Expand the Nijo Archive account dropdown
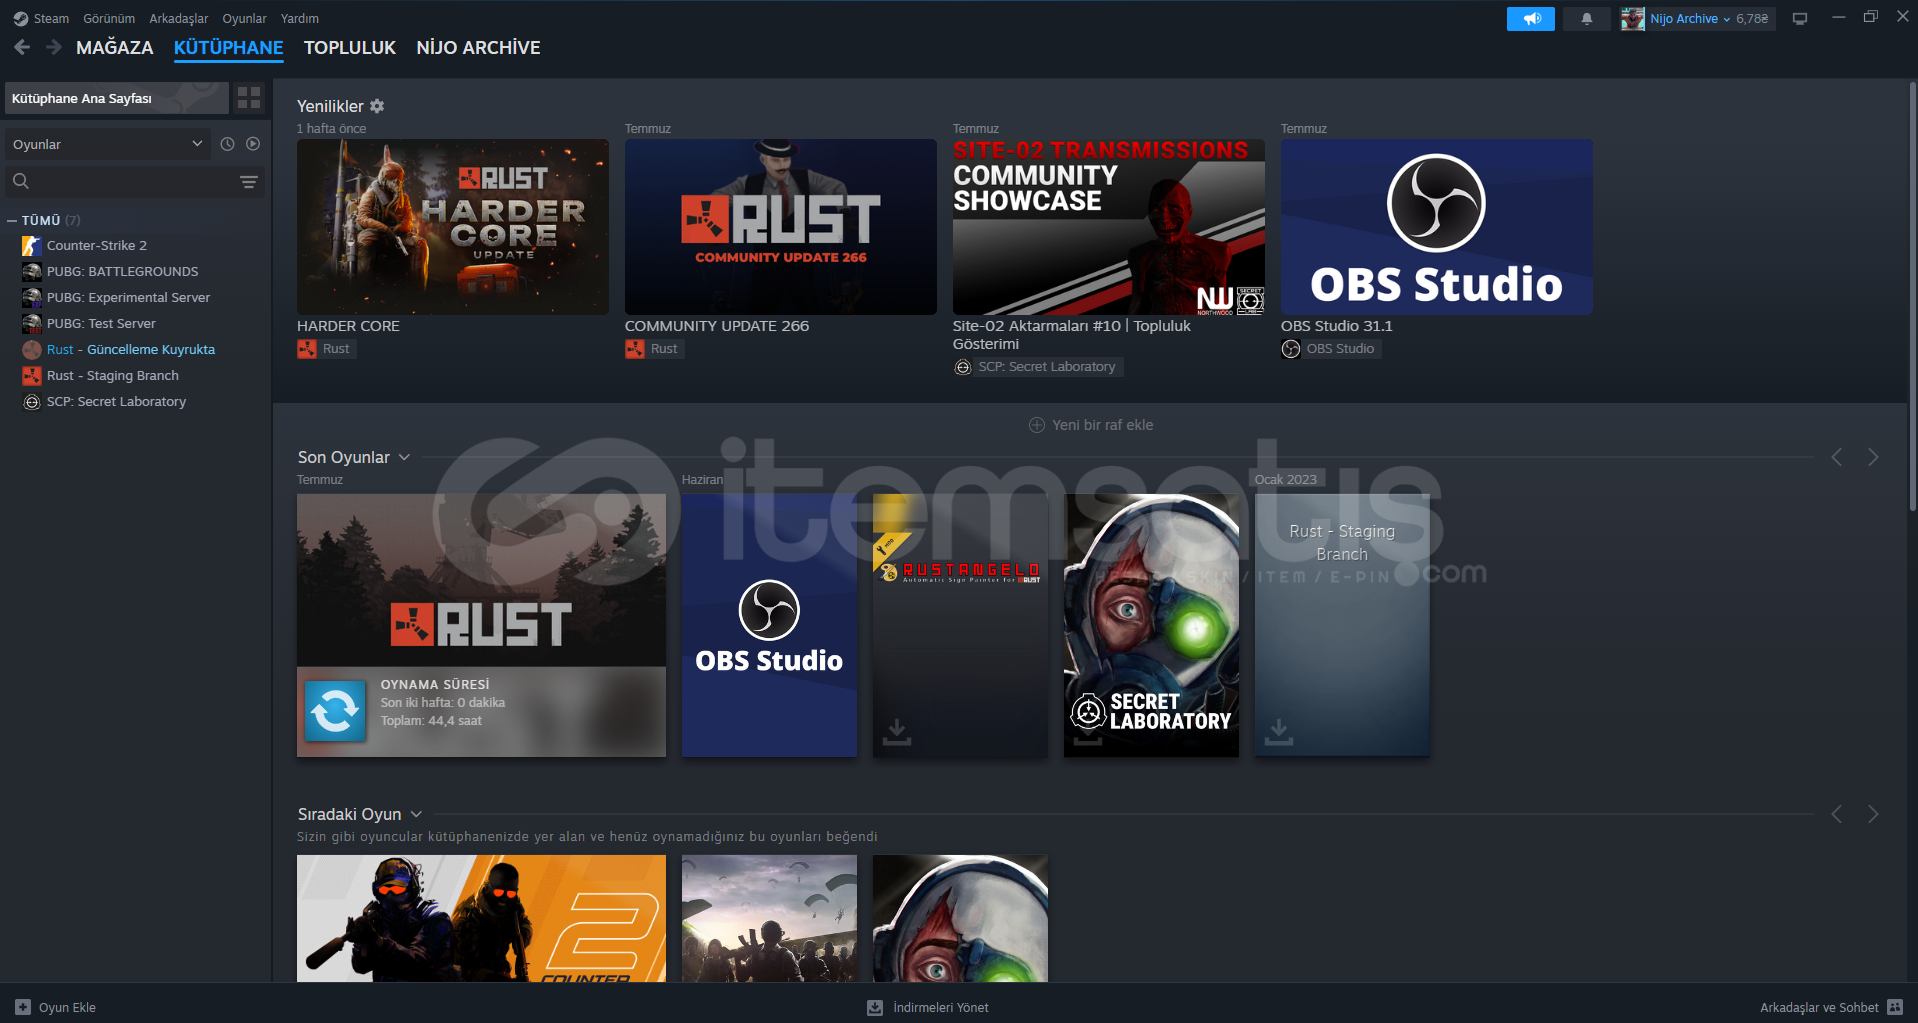The width and height of the screenshot is (1918, 1023). 1726,19
